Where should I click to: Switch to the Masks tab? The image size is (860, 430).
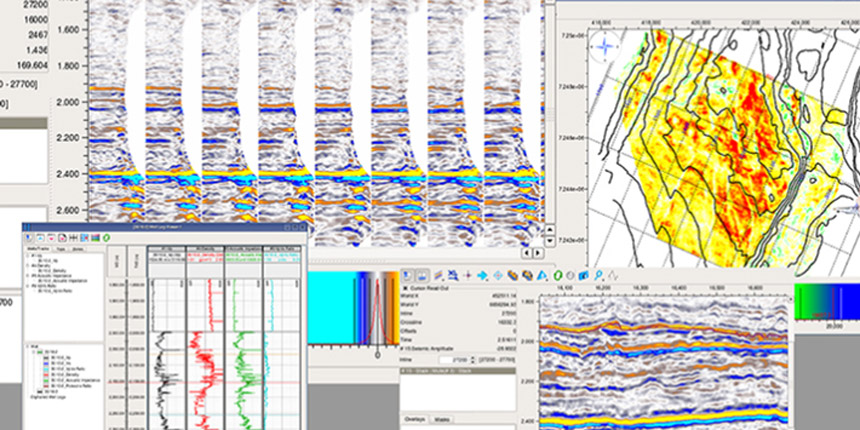[443, 417]
